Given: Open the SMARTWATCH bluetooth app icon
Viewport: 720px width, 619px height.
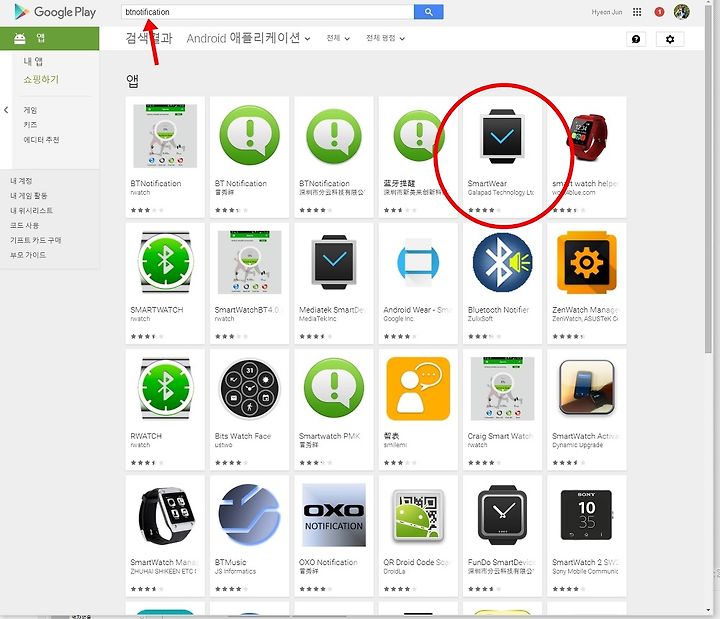Looking at the screenshot, I should pos(165,262).
